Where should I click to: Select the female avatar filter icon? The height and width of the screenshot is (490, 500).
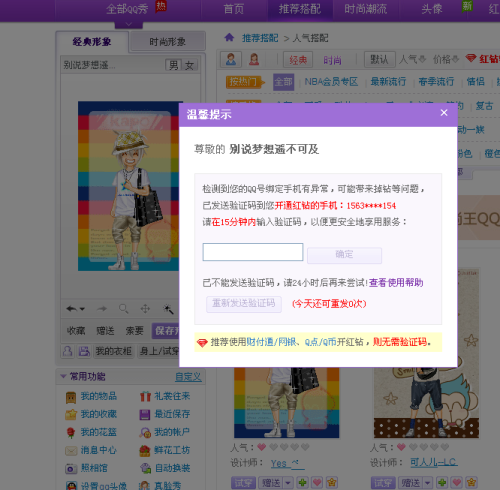(x=254, y=59)
